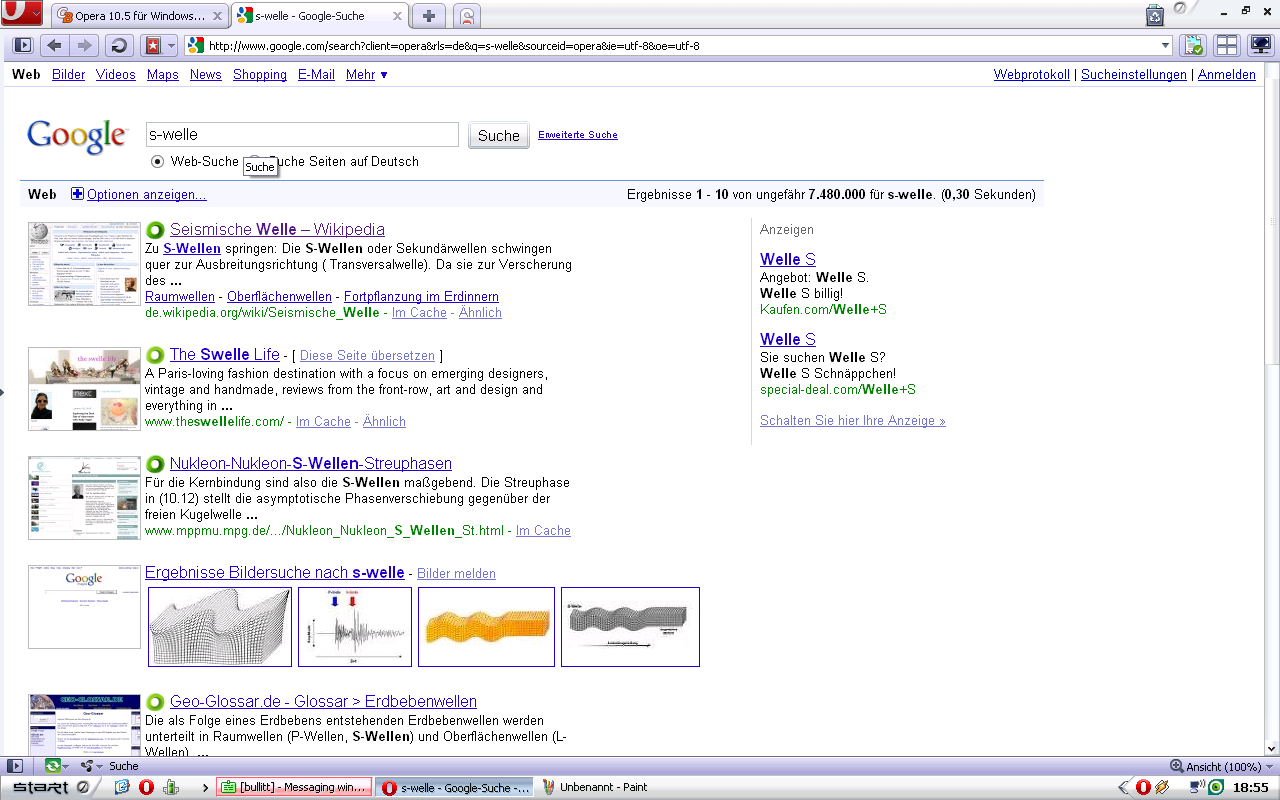Open Shopping in Google top navigation
The width and height of the screenshot is (1280, 800).
point(260,75)
